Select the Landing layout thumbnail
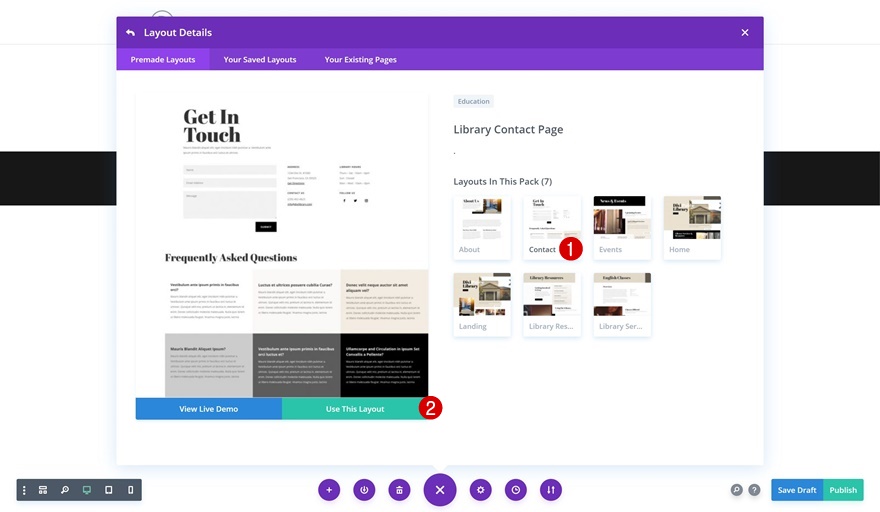 click(482, 304)
